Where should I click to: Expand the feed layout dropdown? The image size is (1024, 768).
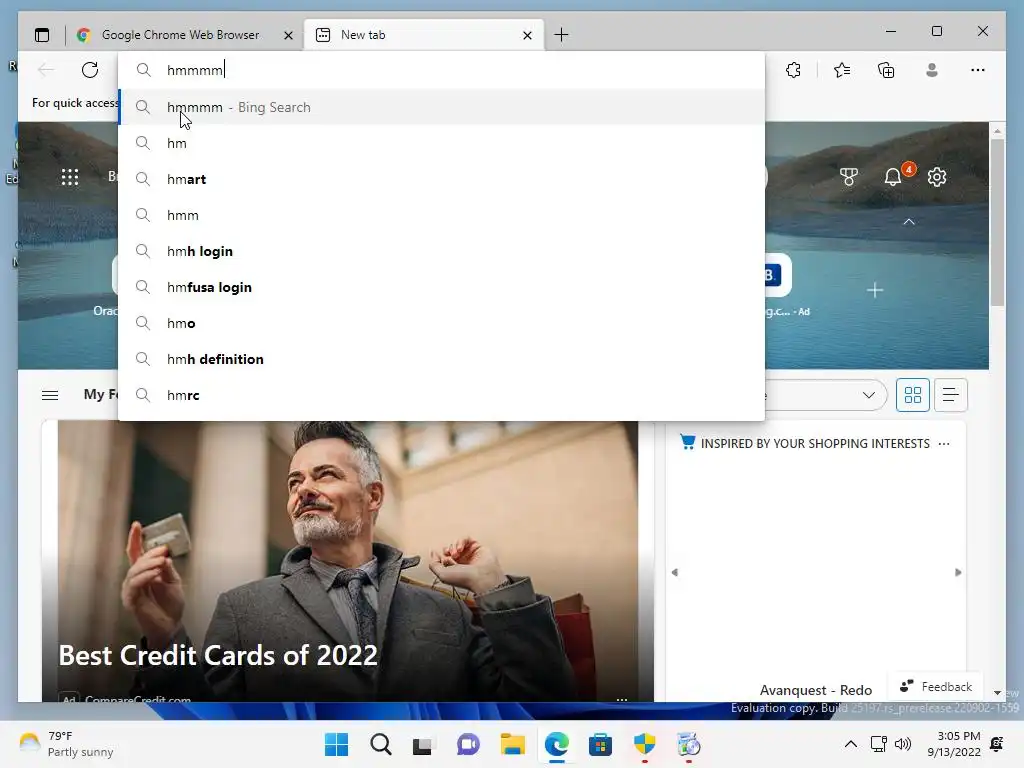pyautogui.click(x=869, y=395)
